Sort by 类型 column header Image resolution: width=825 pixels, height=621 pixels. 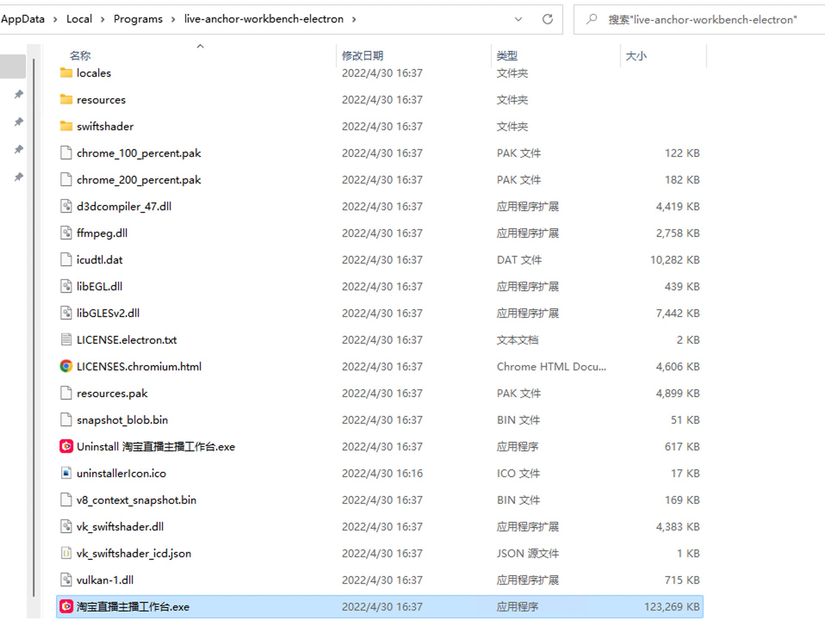tap(507, 56)
